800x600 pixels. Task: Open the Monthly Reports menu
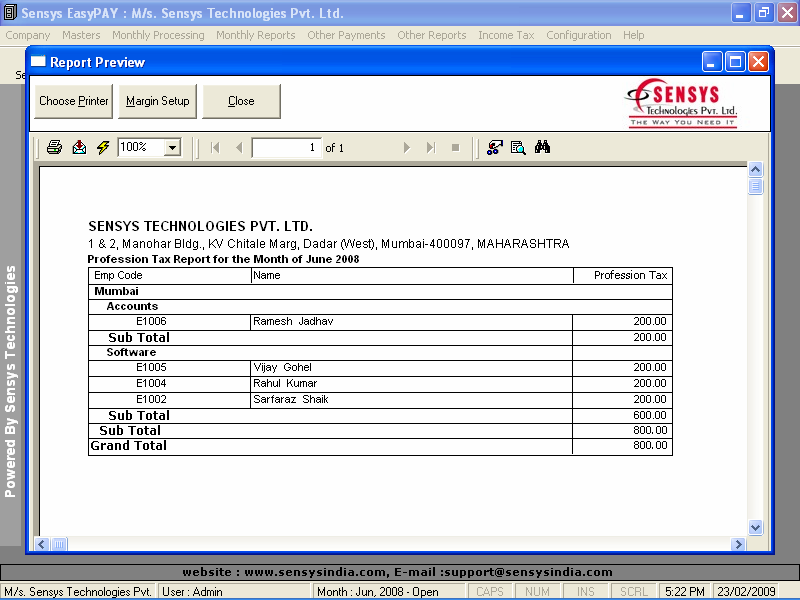(256, 35)
